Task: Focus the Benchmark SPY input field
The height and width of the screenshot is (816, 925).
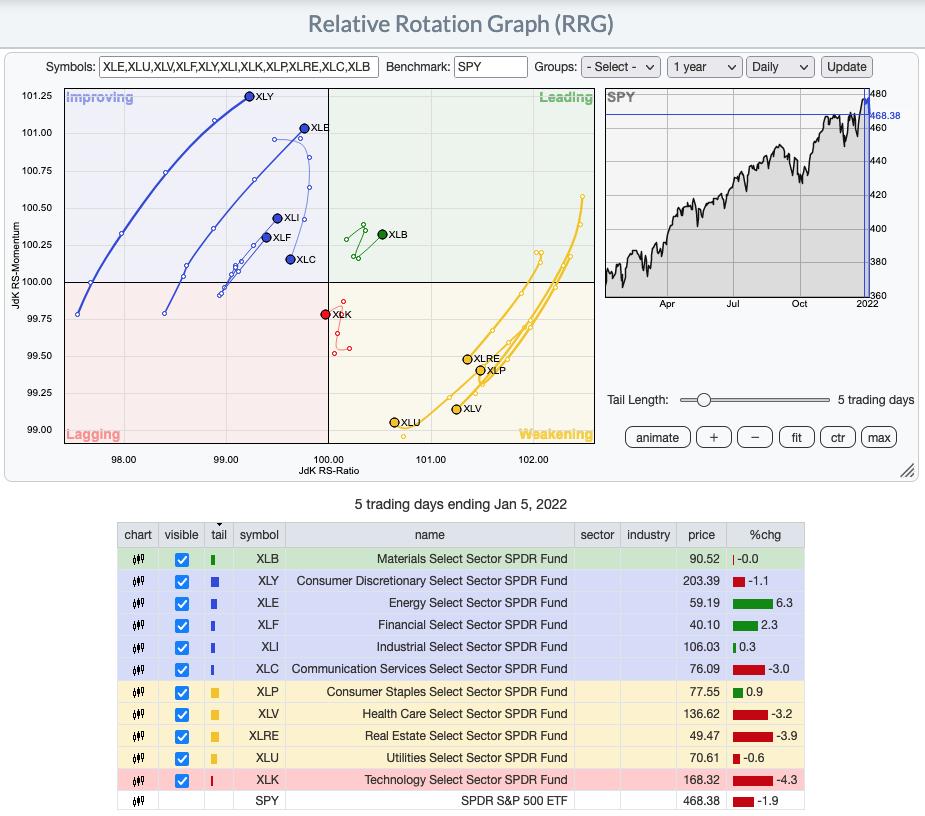Action: click(490, 67)
